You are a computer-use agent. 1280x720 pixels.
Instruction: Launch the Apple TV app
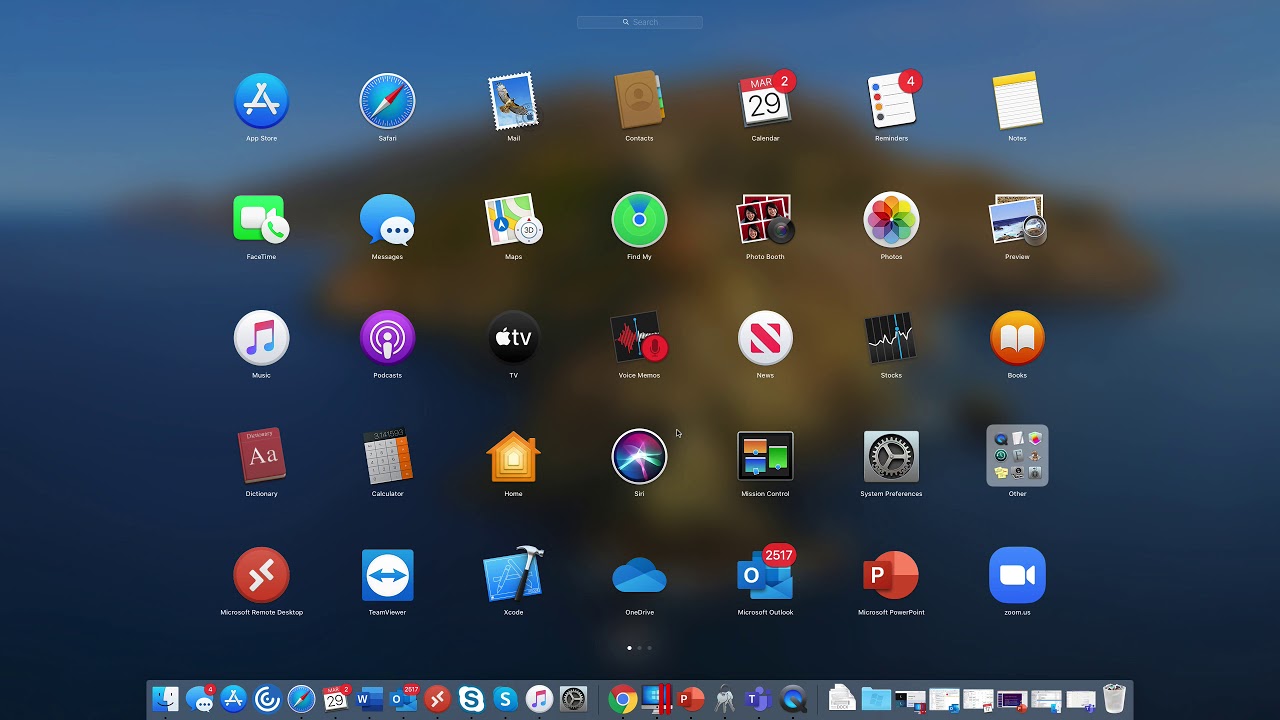click(x=513, y=338)
